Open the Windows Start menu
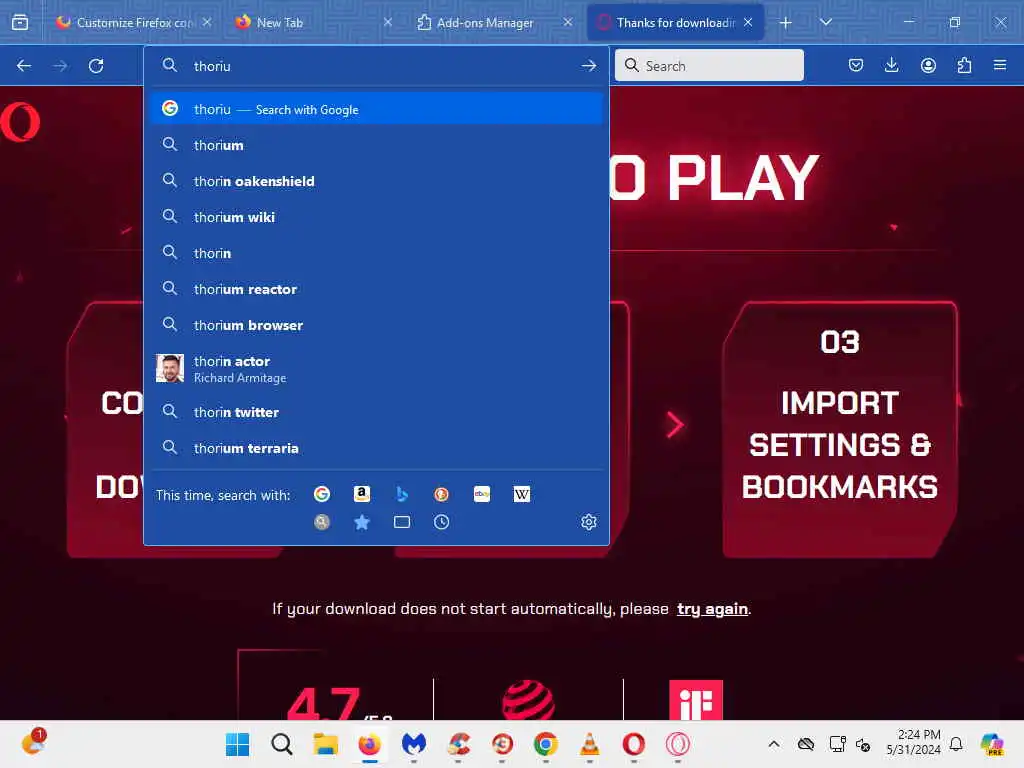 (x=237, y=744)
